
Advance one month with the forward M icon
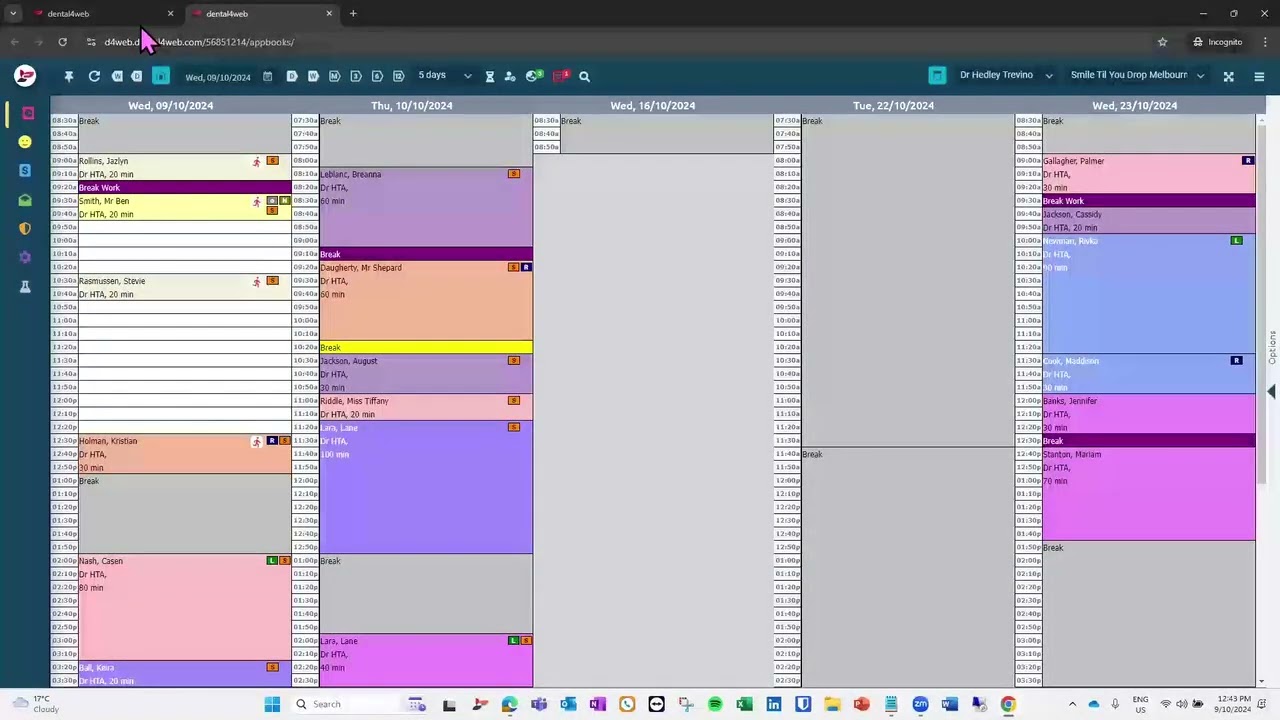[334, 76]
